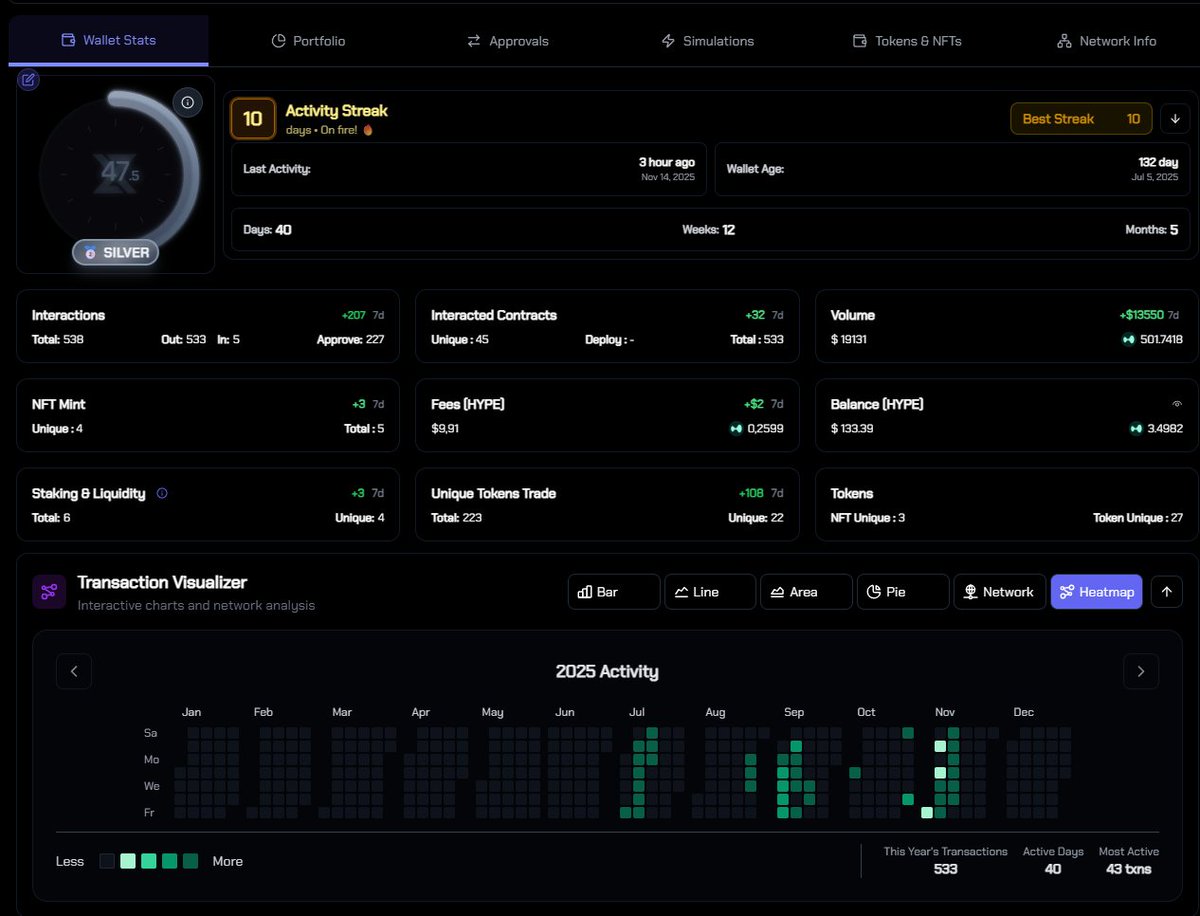Select the Bar chart view
Viewport: 1200px width, 916px height.
614,592
